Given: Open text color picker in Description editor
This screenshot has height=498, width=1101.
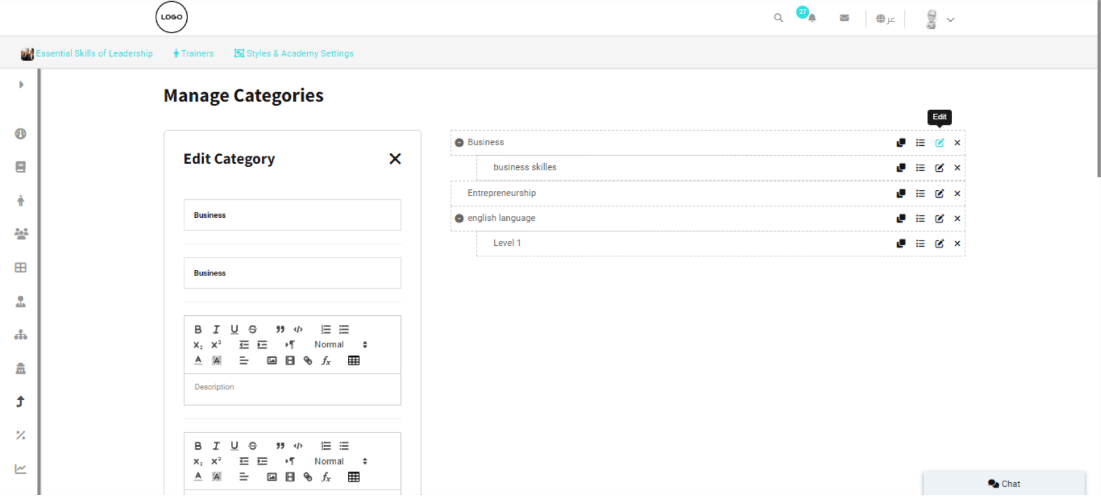Looking at the screenshot, I should tap(198, 360).
